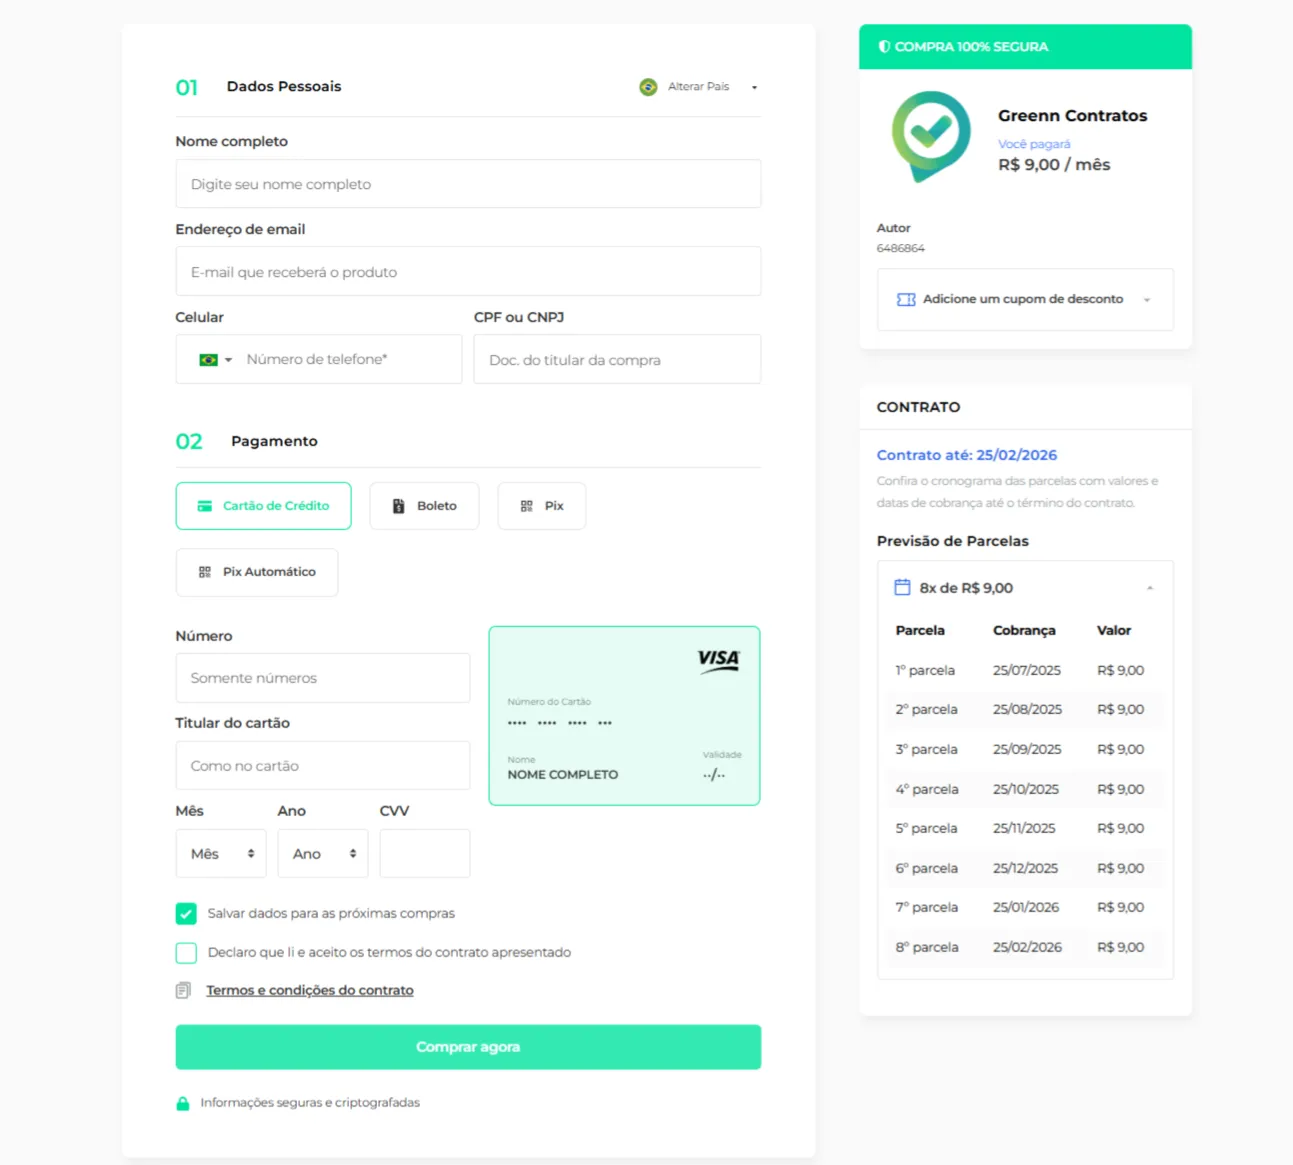
Task: Click the barcode icon in the Boleto option
Action: [398, 506]
